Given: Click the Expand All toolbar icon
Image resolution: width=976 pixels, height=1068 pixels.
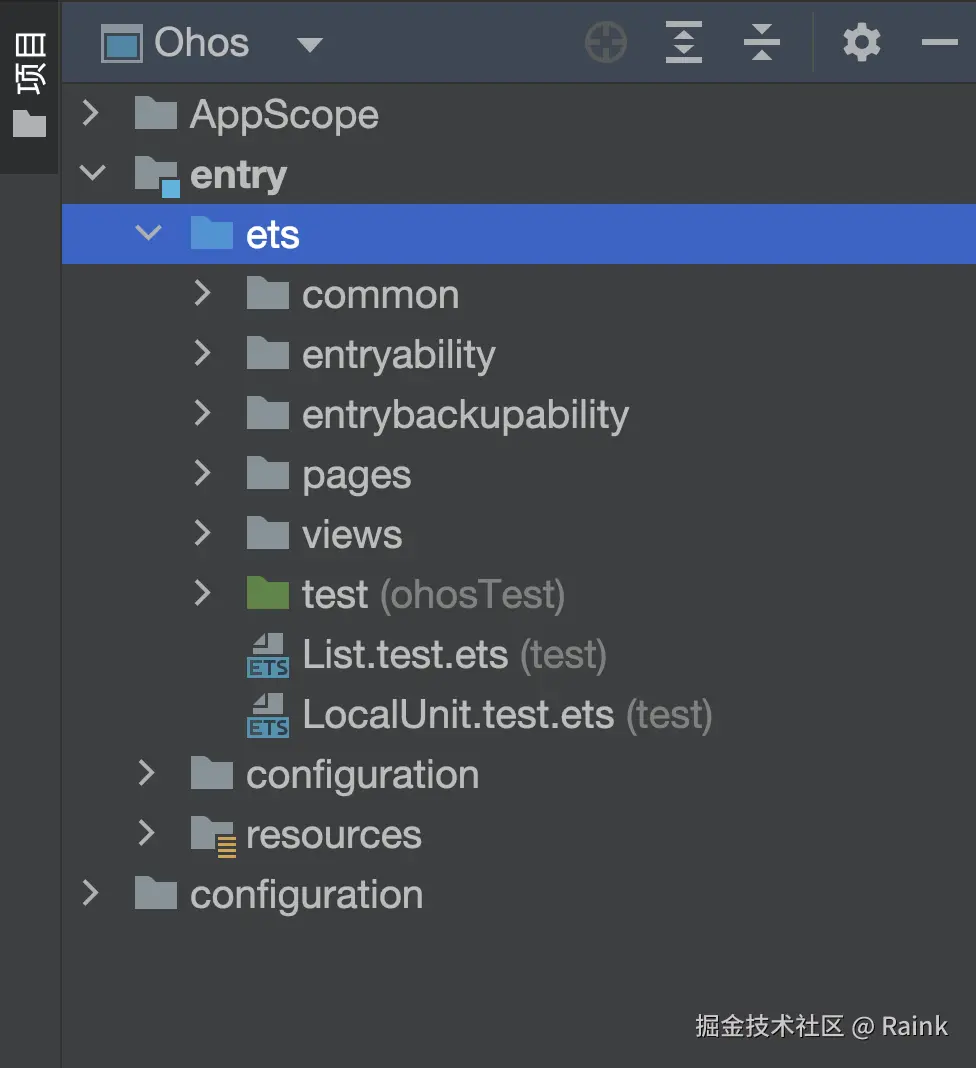Looking at the screenshot, I should click(684, 43).
